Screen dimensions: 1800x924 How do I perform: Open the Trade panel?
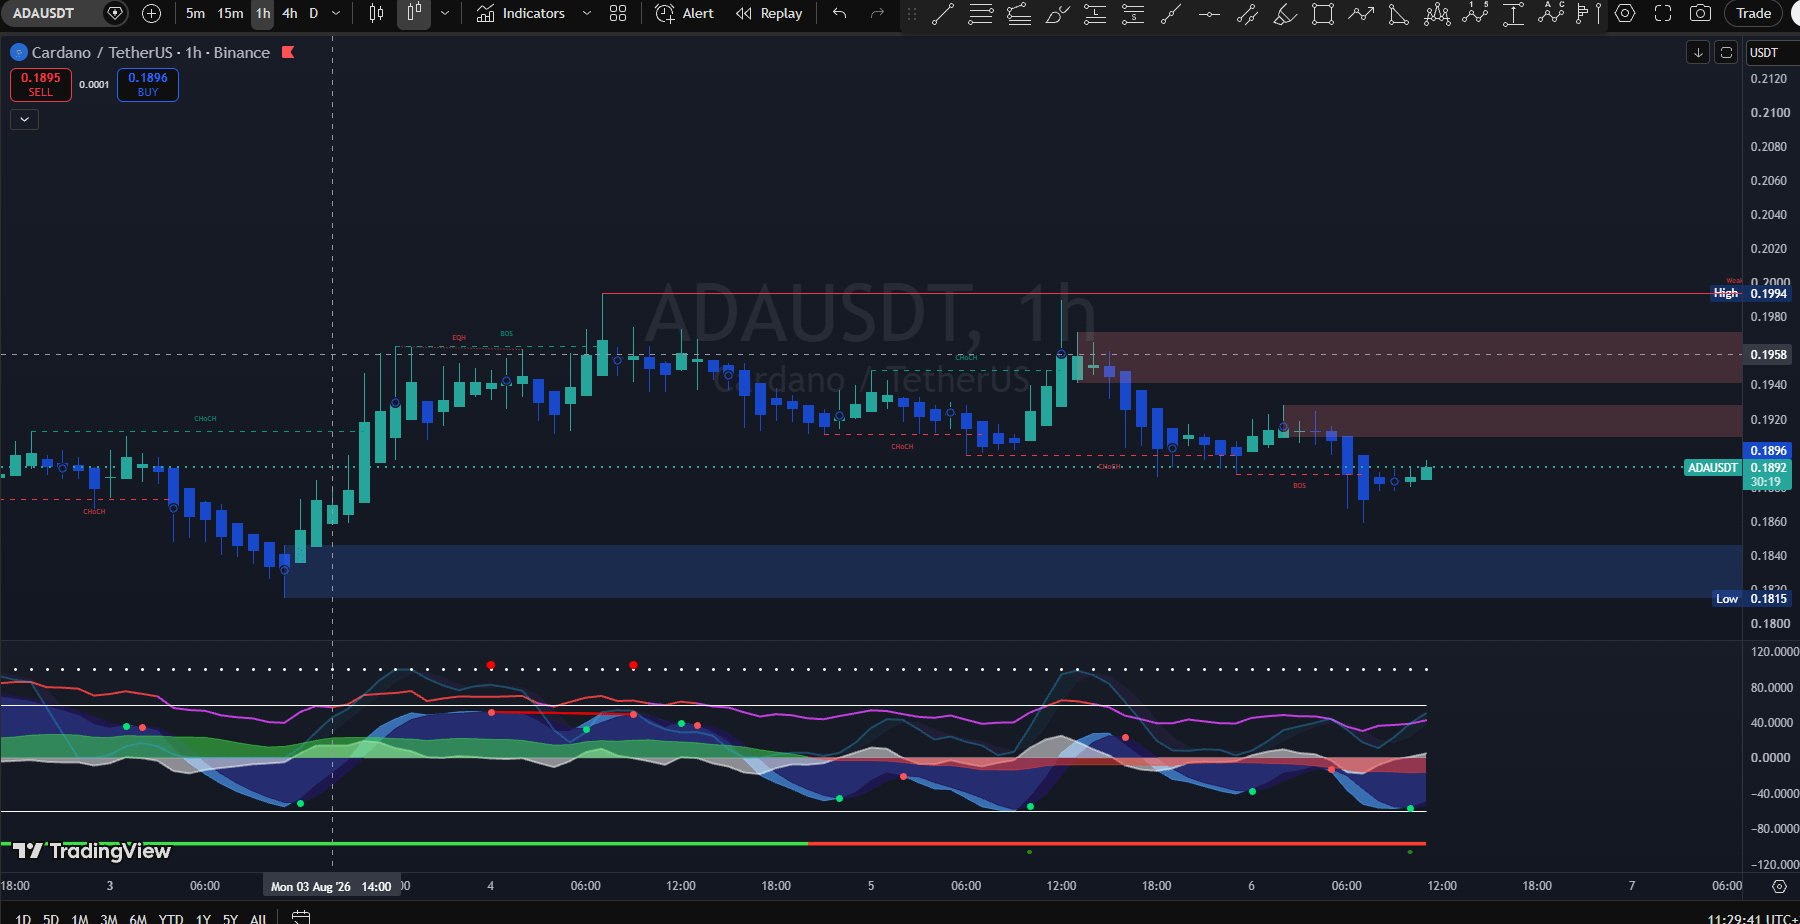click(1754, 13)
